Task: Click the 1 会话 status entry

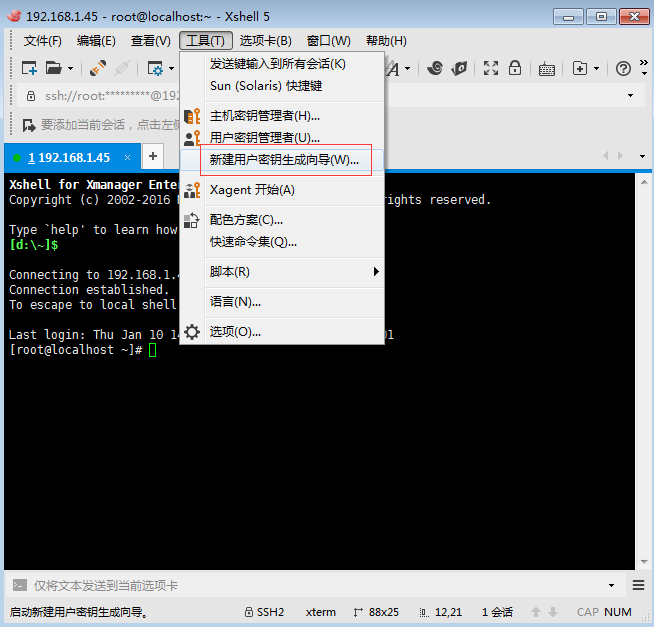Action: [x=497, y=612]
